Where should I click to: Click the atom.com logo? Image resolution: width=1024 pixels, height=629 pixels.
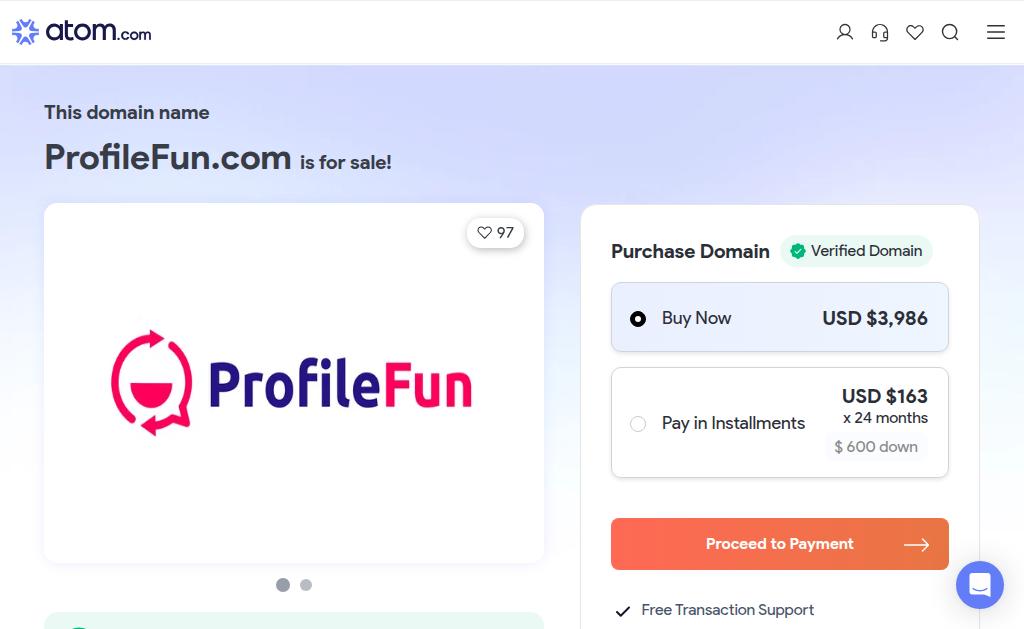tap(82, 31)
